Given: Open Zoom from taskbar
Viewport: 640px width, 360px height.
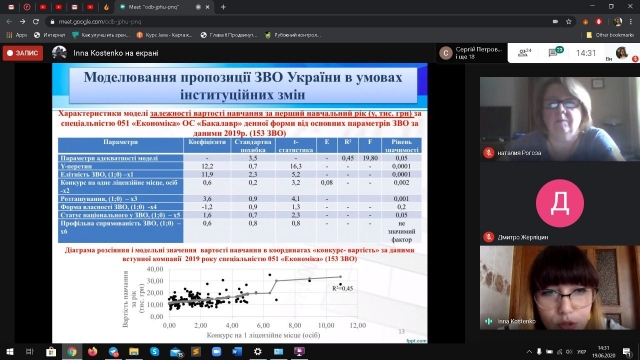Looking at the screenshot, I should click(x=216, y=351).
